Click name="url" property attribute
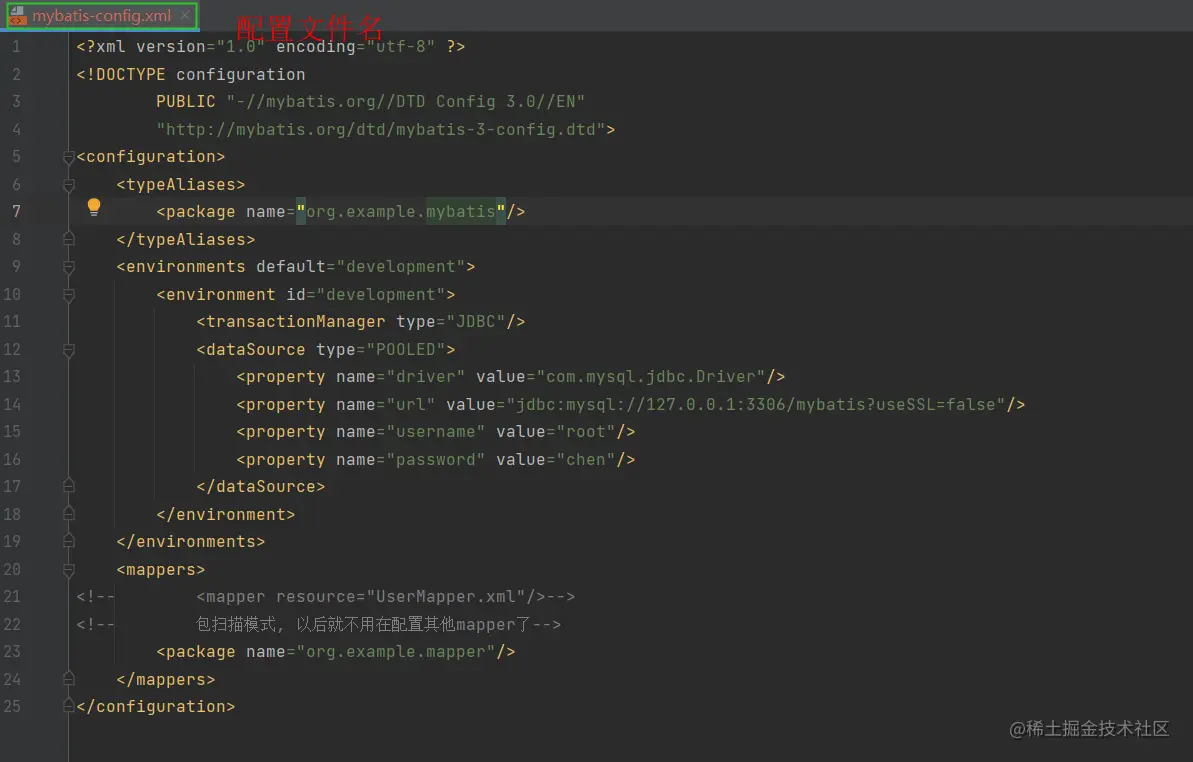1193x762 pixels. (386, 405)
